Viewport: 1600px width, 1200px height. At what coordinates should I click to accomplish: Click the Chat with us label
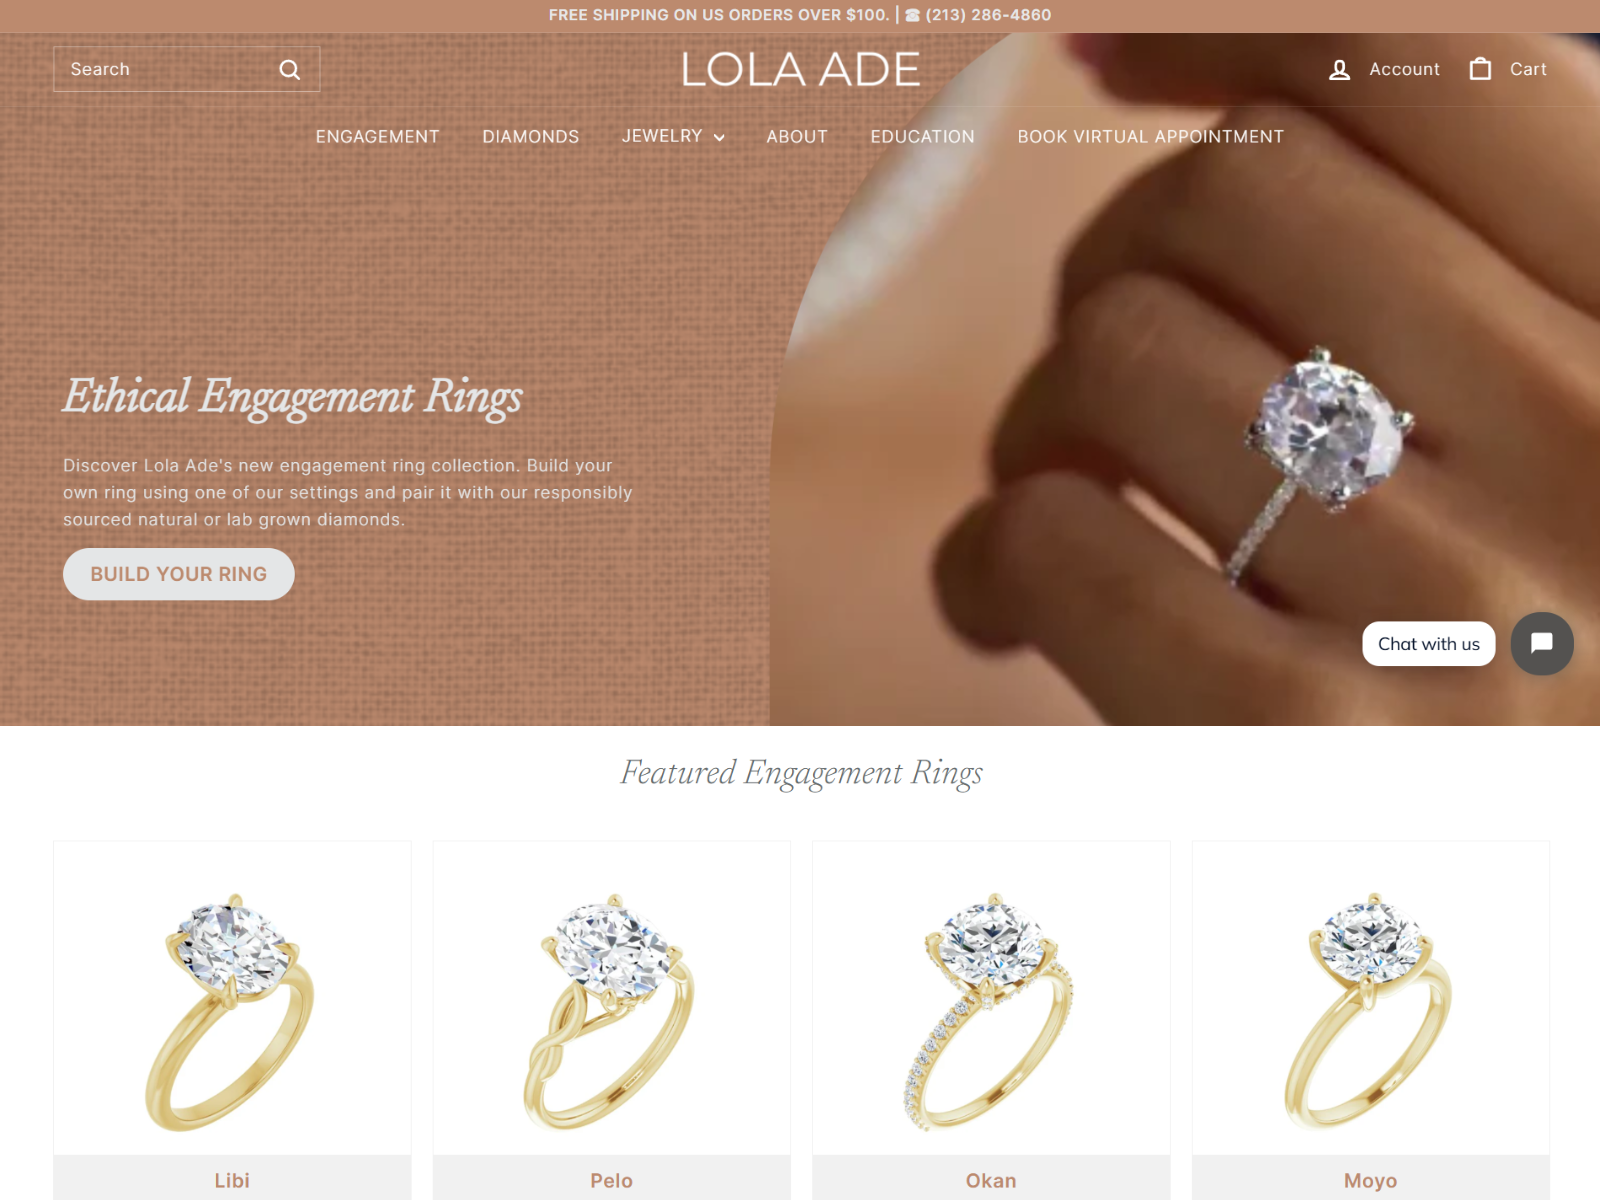pos(1428,644)
